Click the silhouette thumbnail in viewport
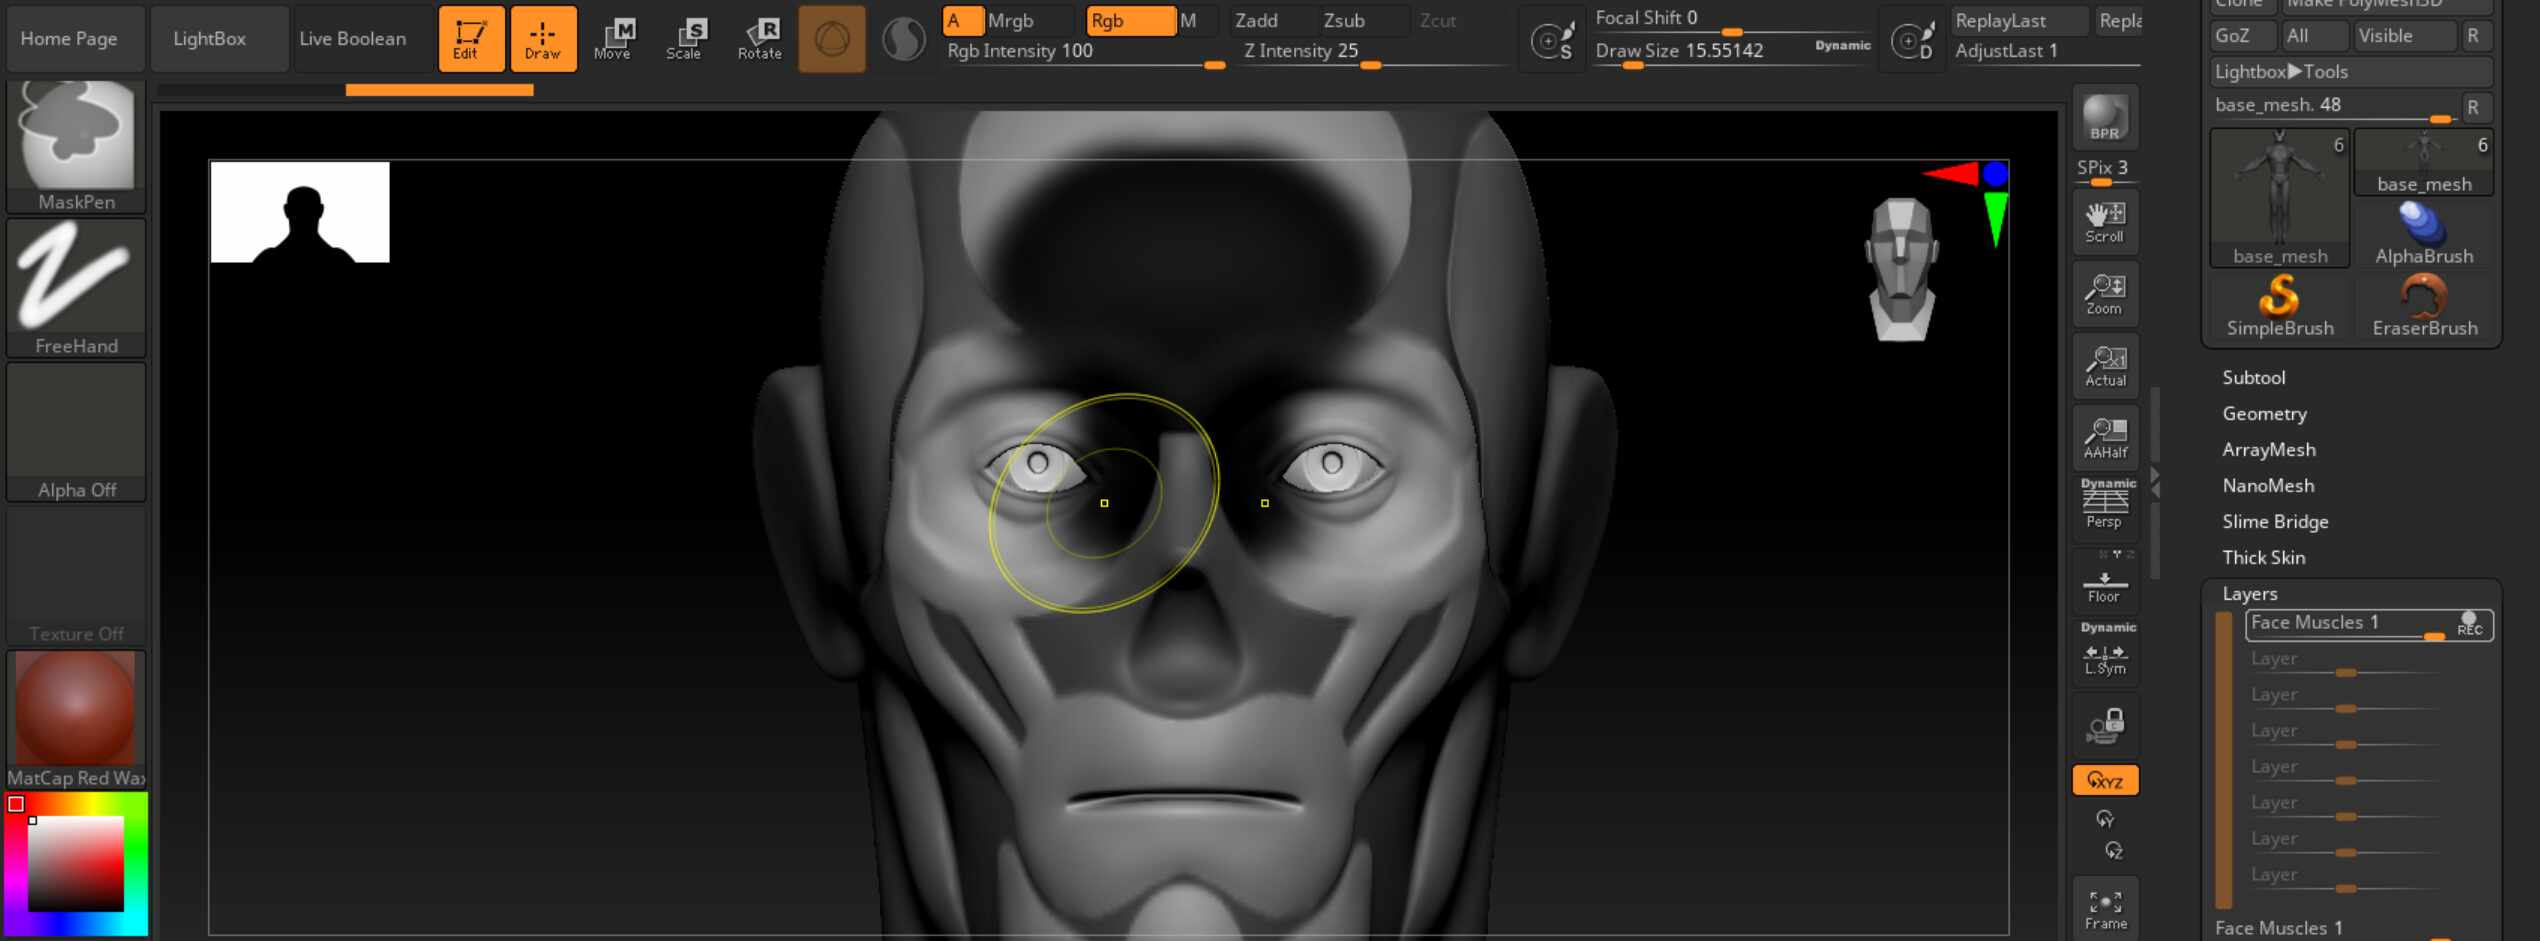 coord(300,212)
